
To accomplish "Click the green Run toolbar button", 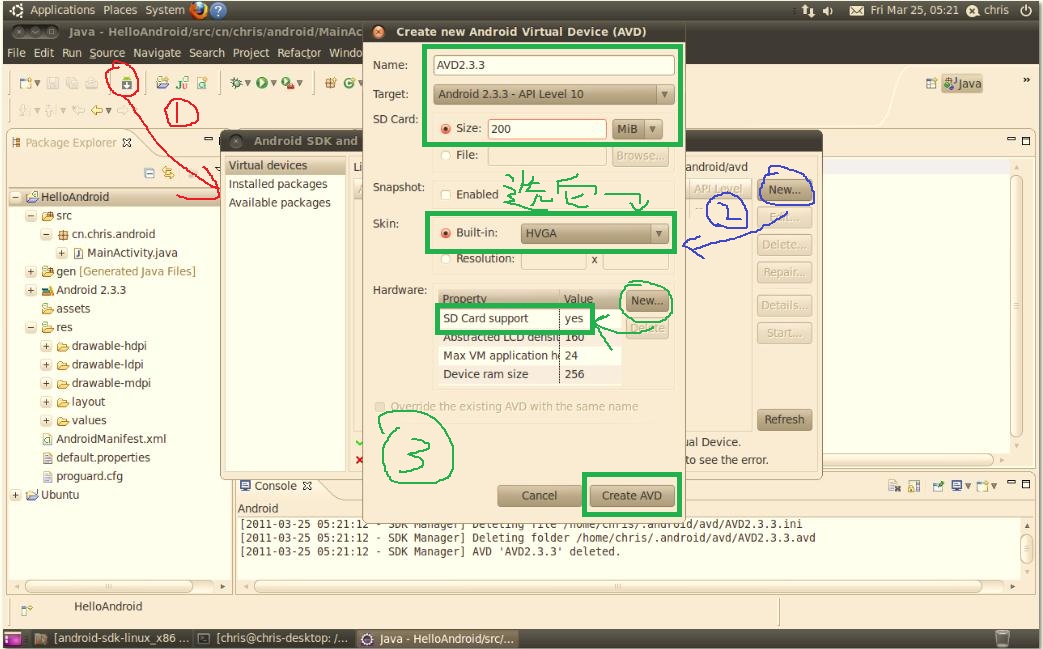I will click(263, 84).
